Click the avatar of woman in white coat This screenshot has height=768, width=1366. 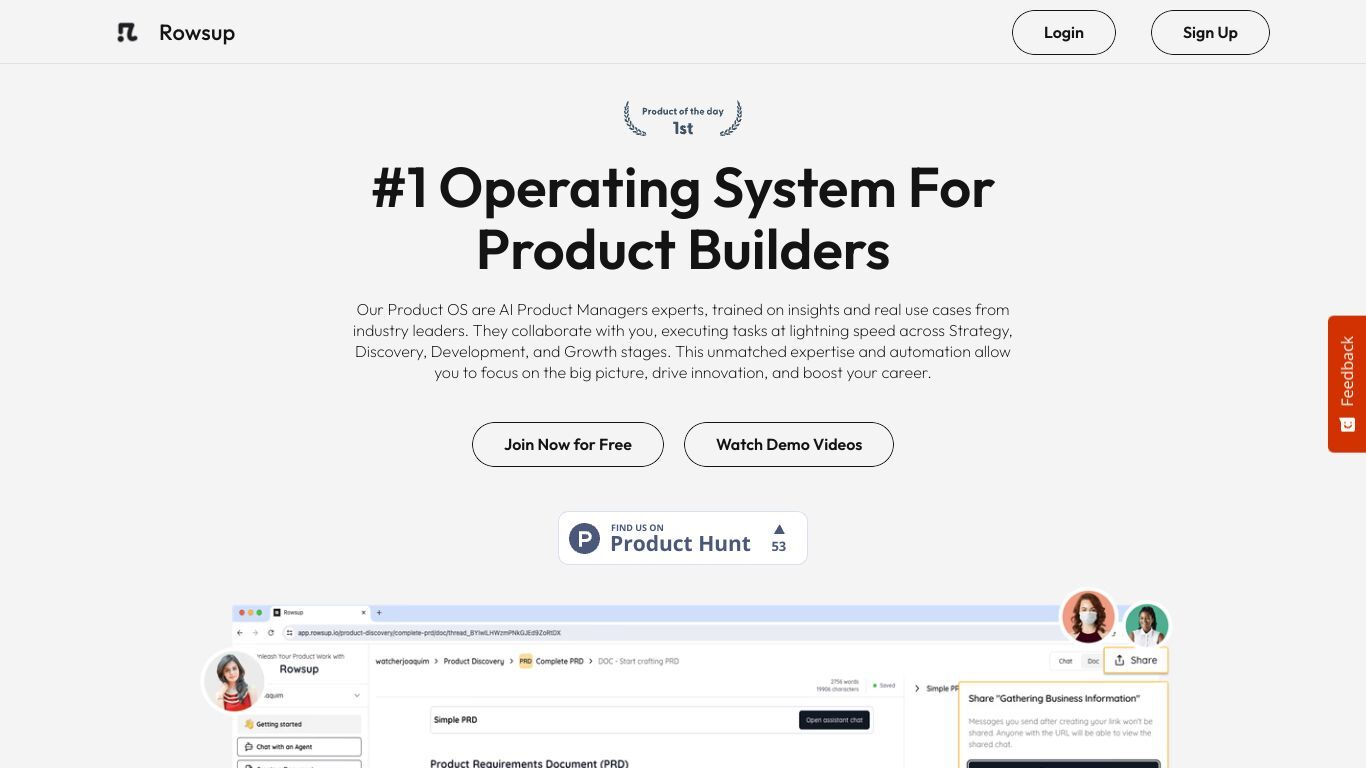[x=1147, y=626]
